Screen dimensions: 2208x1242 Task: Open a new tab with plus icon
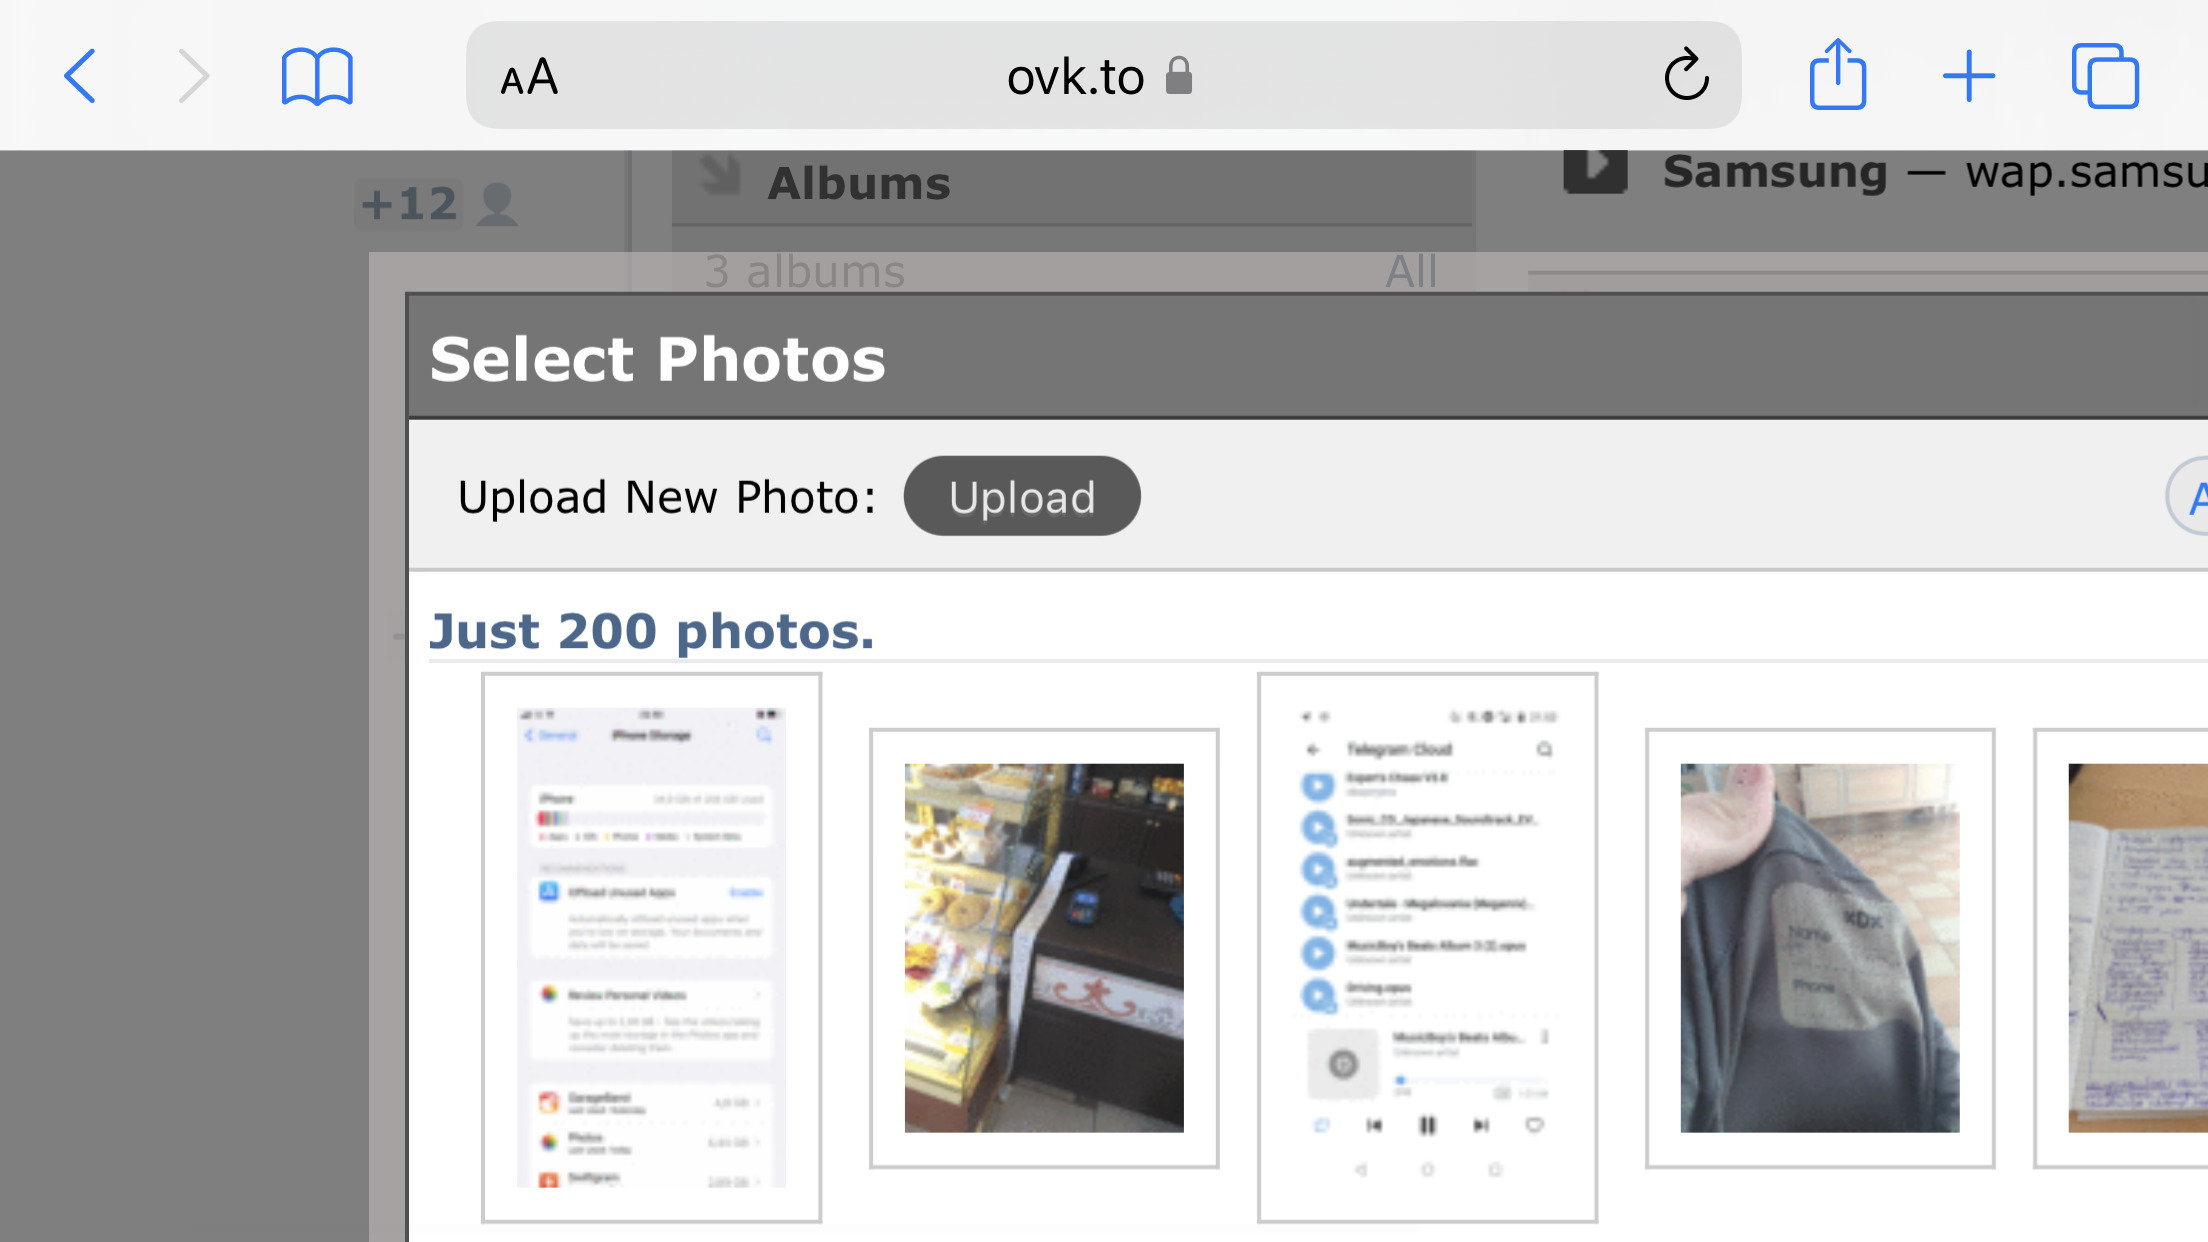tap(1968, 76)
